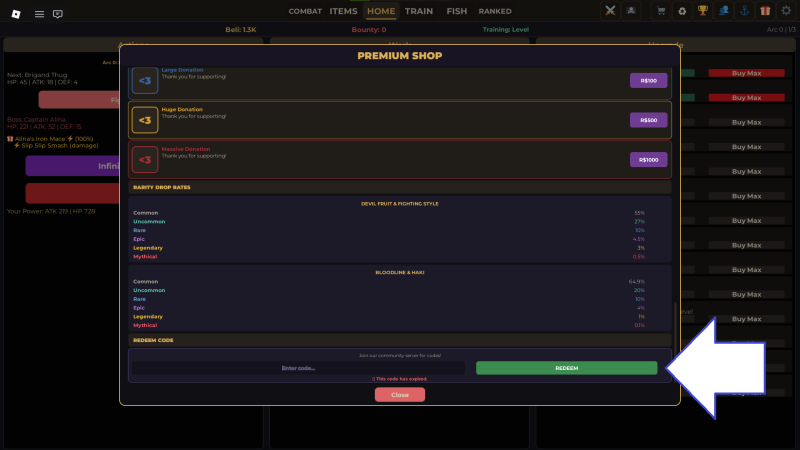
Task: Open the red gift box icon
Action: point(765,11)
